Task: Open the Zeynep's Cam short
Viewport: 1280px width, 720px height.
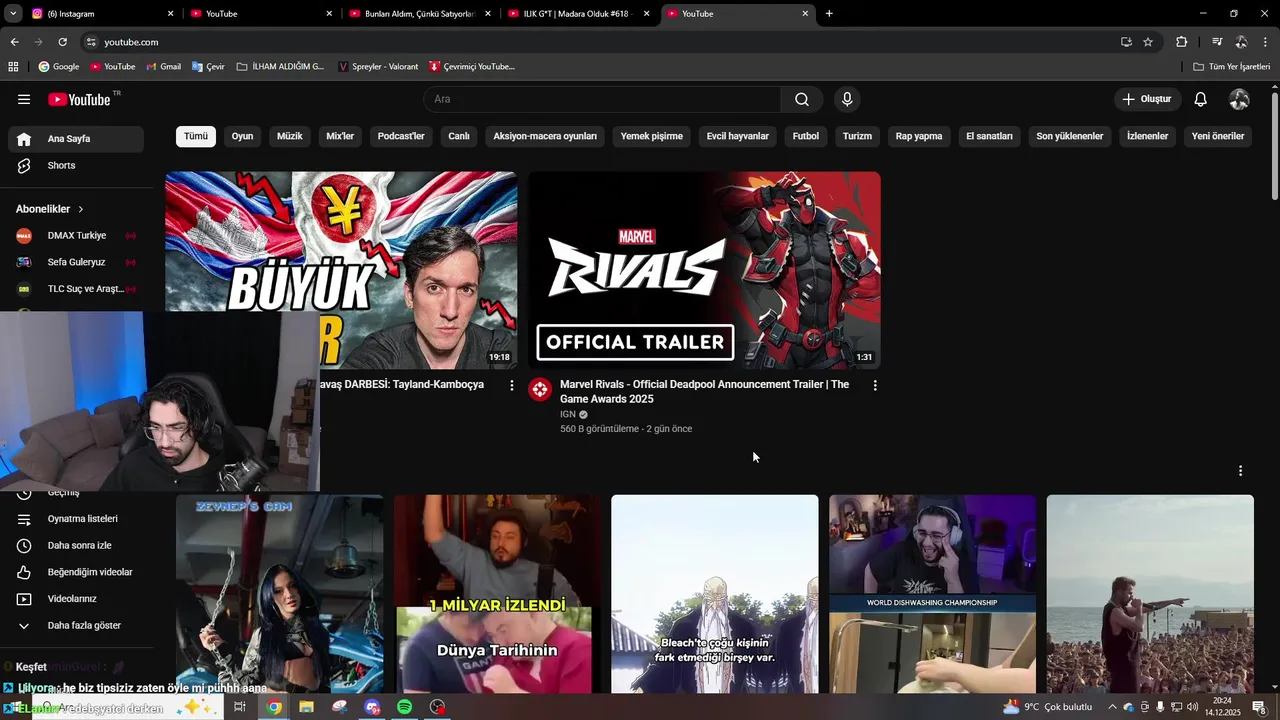Action: click(x=280, y=594)
